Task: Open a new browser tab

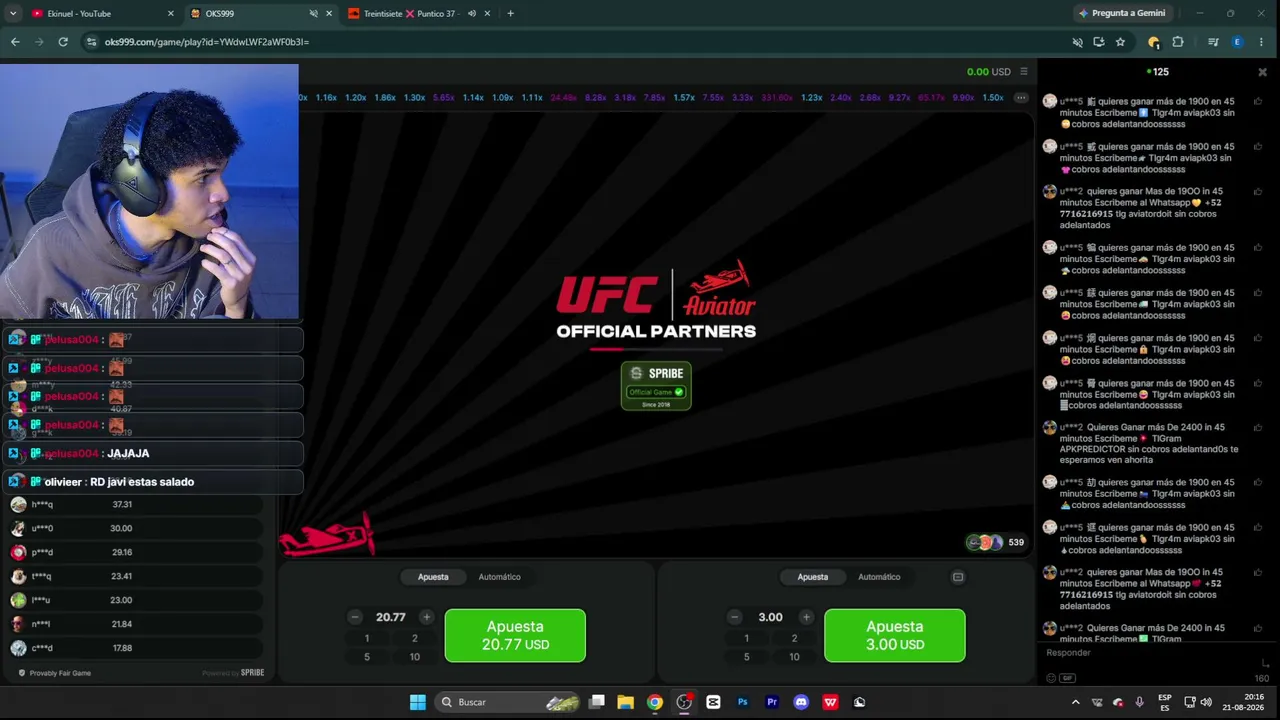Action: 510,14
